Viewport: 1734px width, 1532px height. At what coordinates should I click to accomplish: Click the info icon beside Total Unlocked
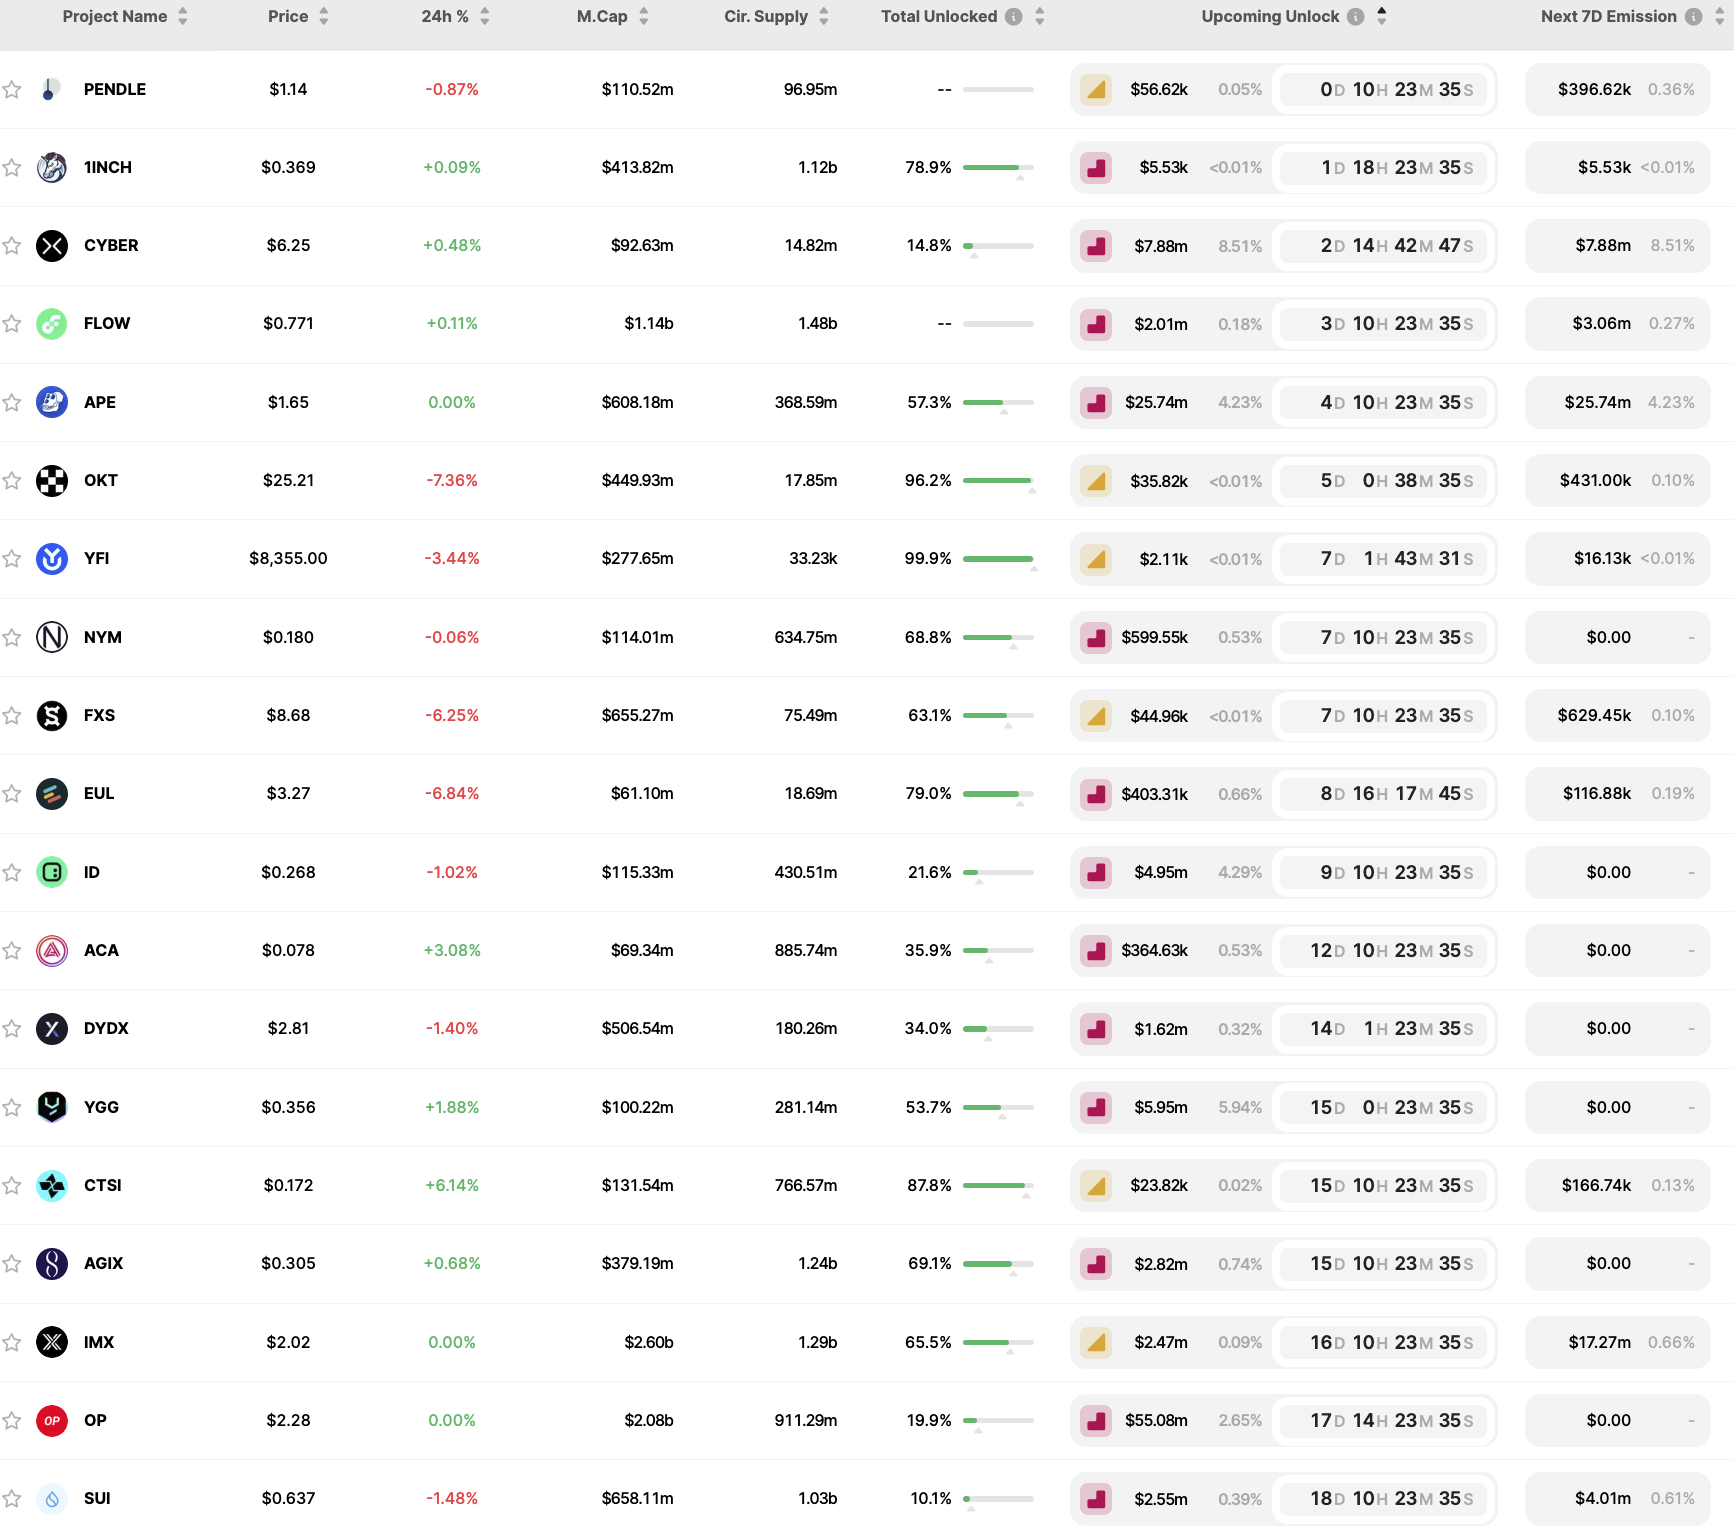pos(1014,17)
